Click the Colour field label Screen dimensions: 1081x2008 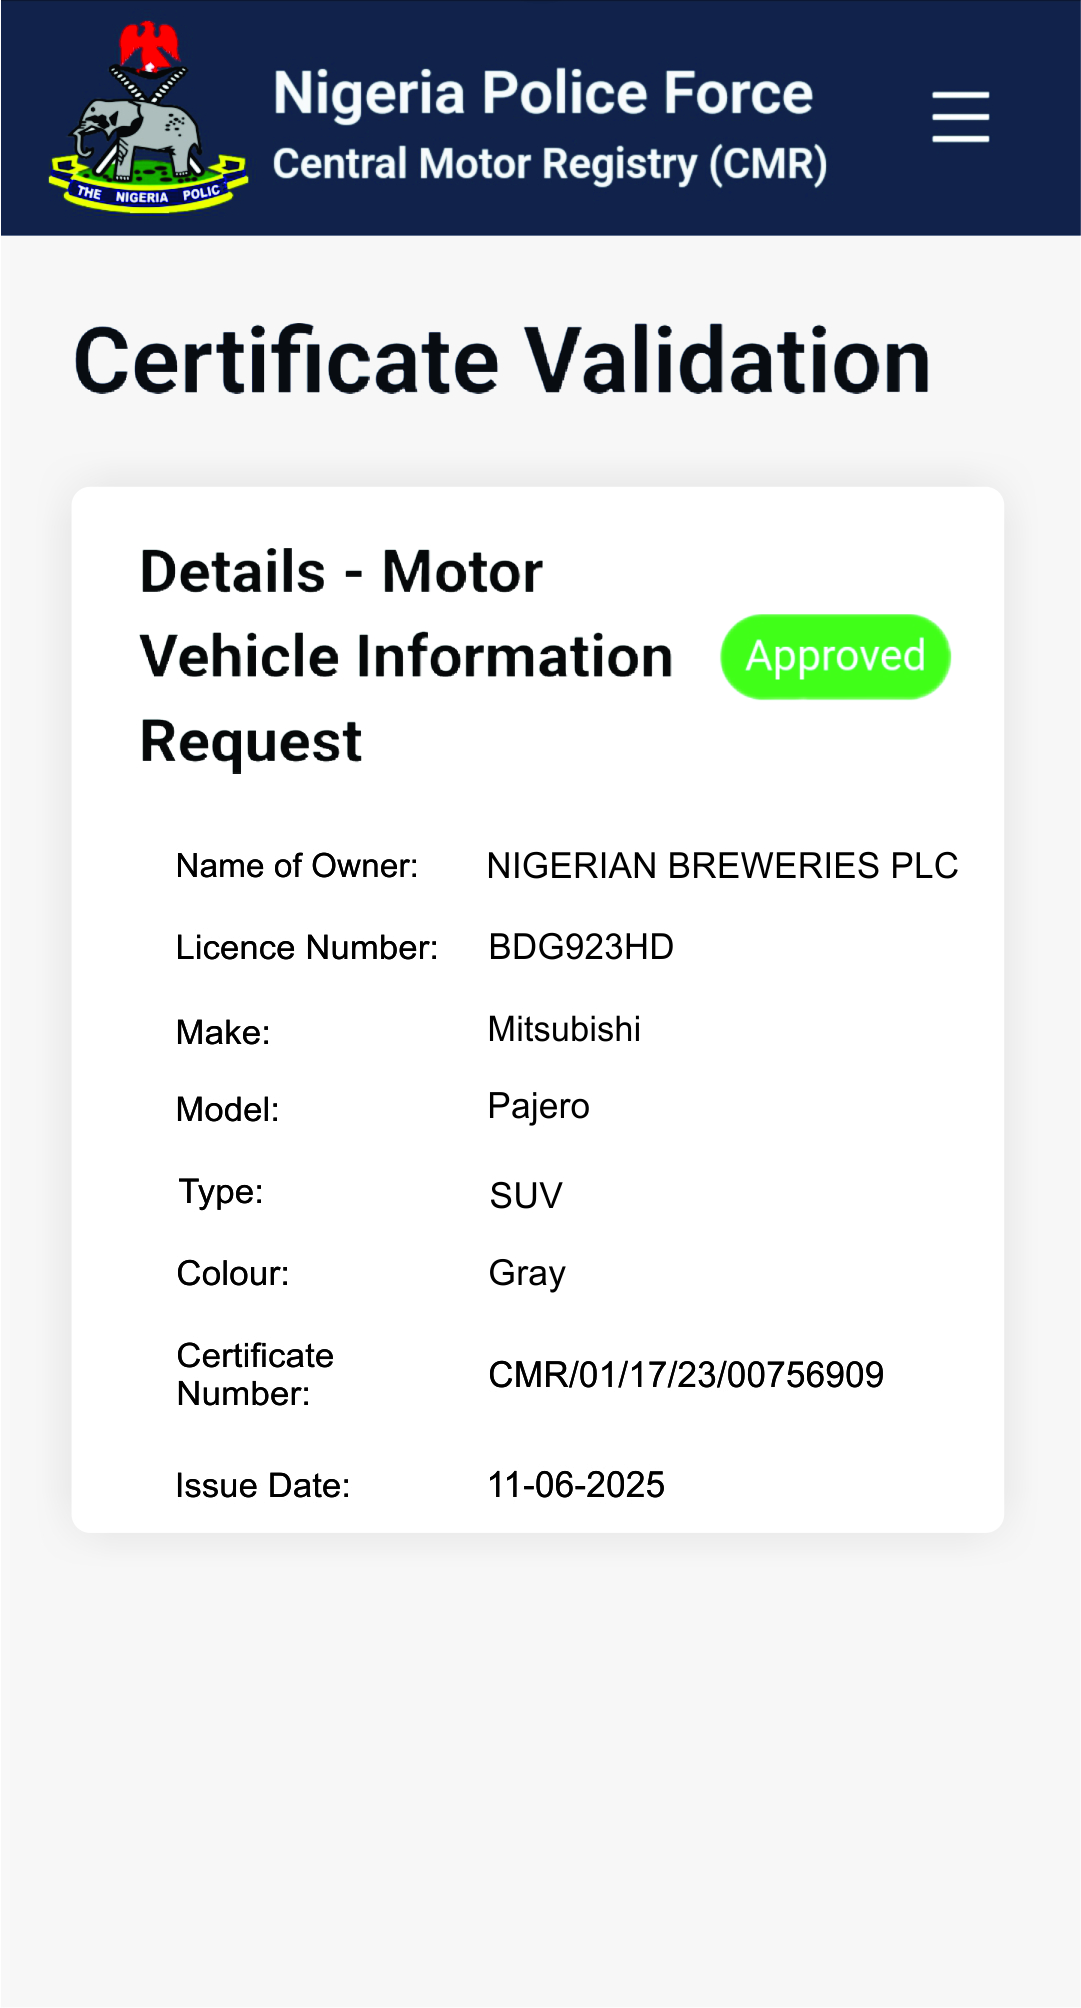(233, 1274)
